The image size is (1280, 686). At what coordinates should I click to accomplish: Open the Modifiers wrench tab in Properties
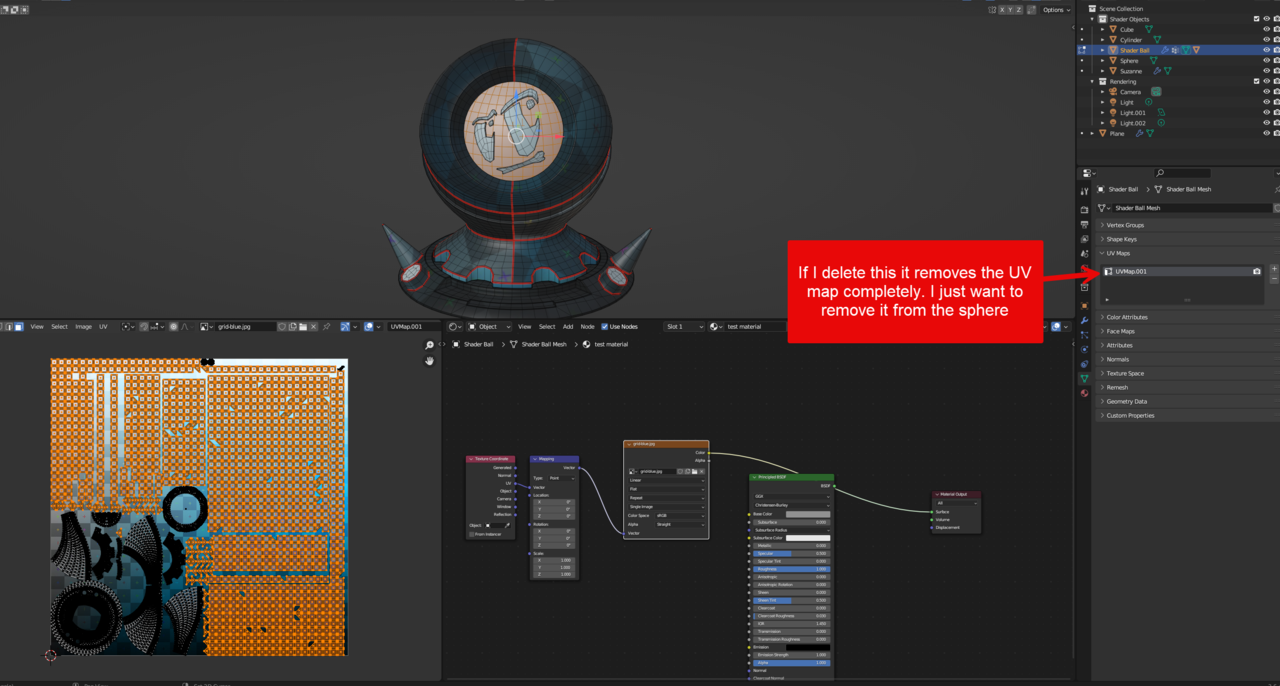coord(1085,321)
